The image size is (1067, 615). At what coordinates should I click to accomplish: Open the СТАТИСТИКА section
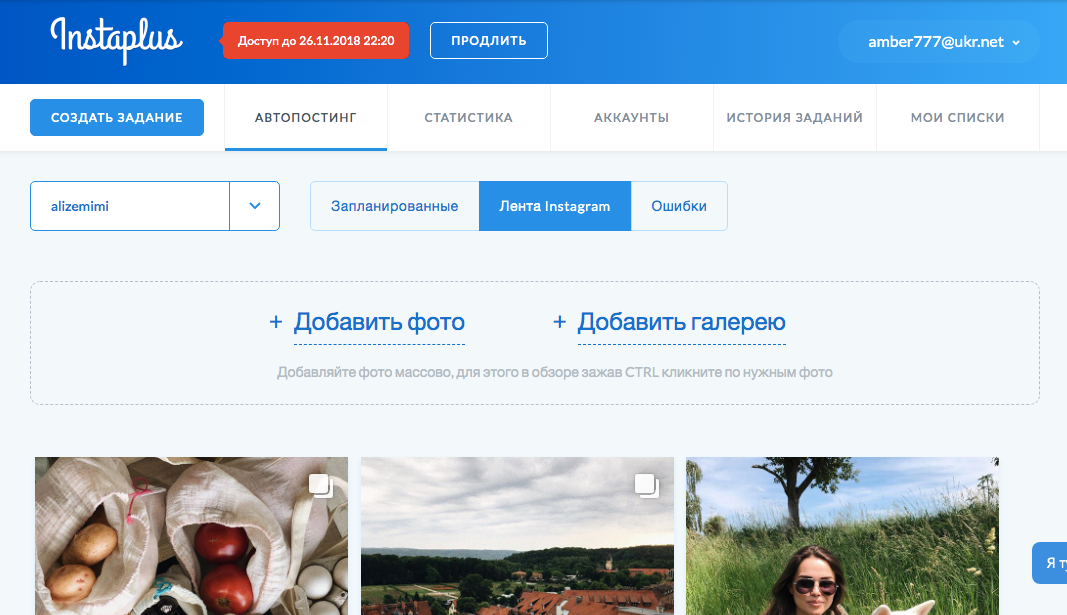[468, 117]
